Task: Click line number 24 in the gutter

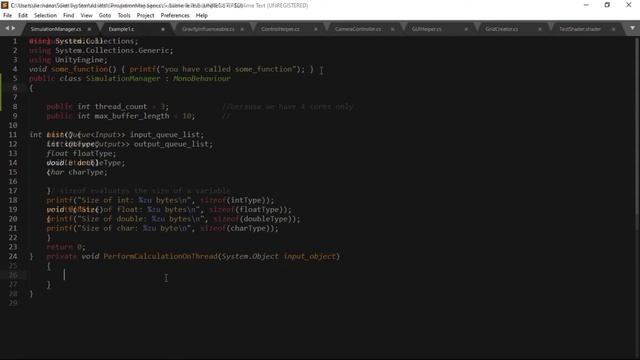Action: tap(13, 256)
